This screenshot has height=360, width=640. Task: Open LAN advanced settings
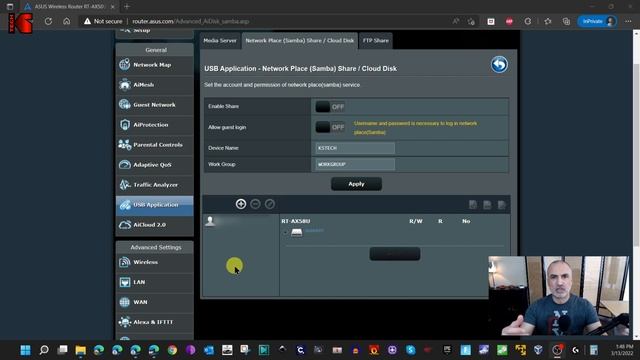tap(154, 282)
